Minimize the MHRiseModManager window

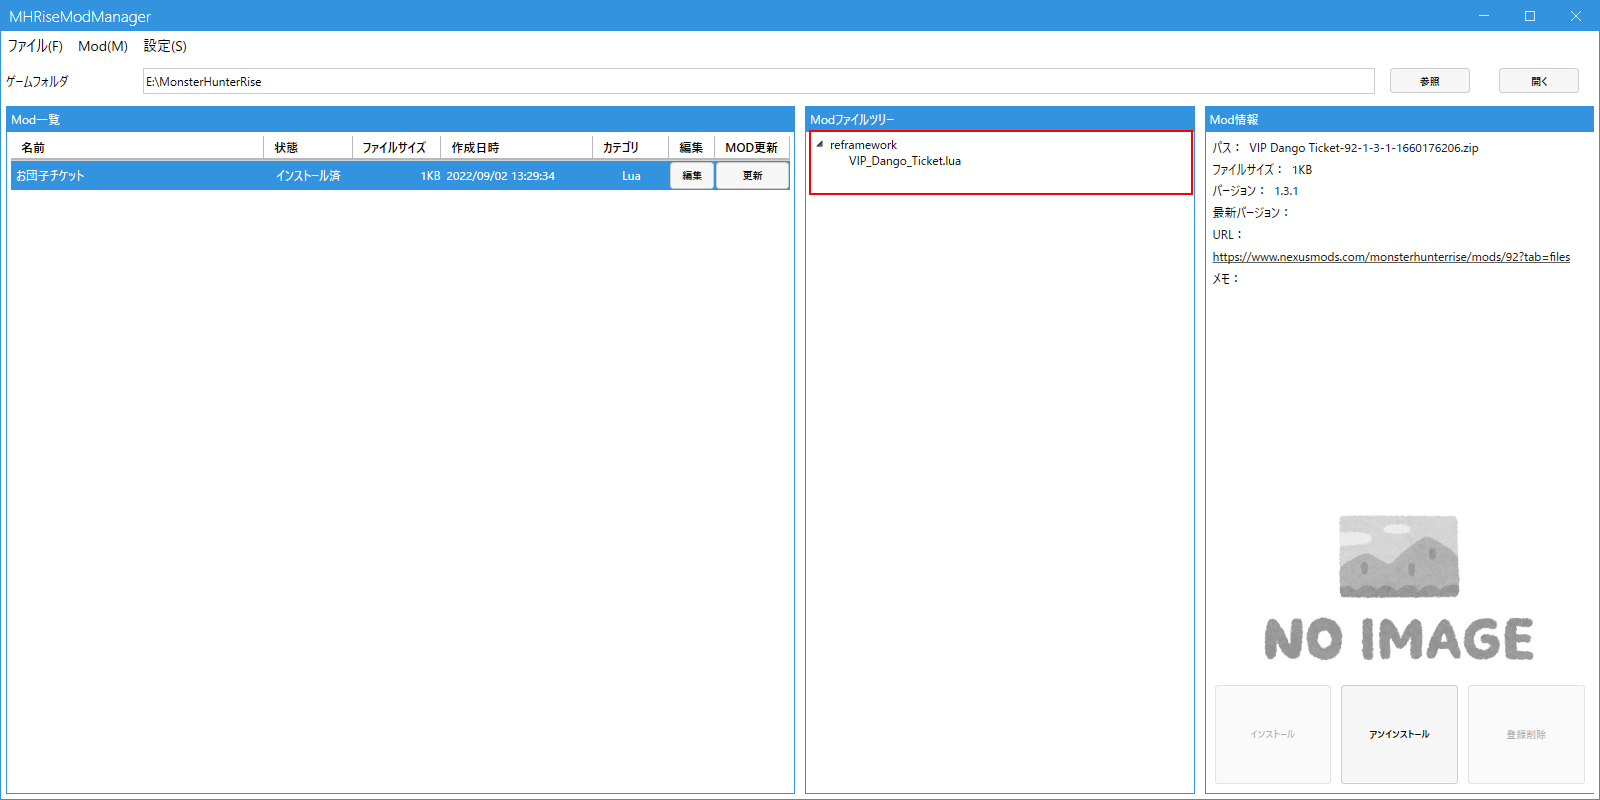1484,16
